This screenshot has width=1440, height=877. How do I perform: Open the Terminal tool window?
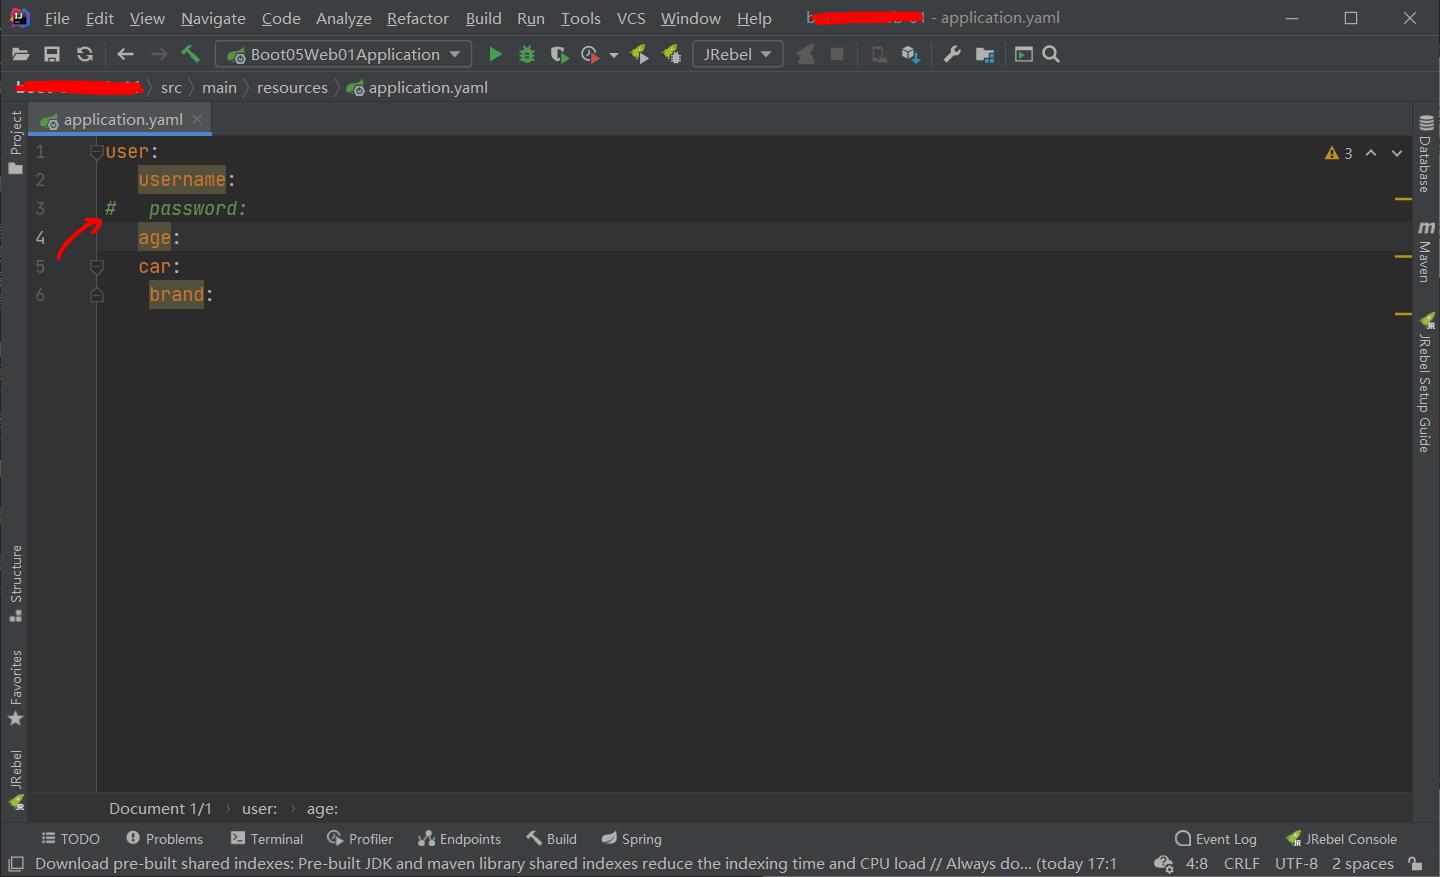267,839
